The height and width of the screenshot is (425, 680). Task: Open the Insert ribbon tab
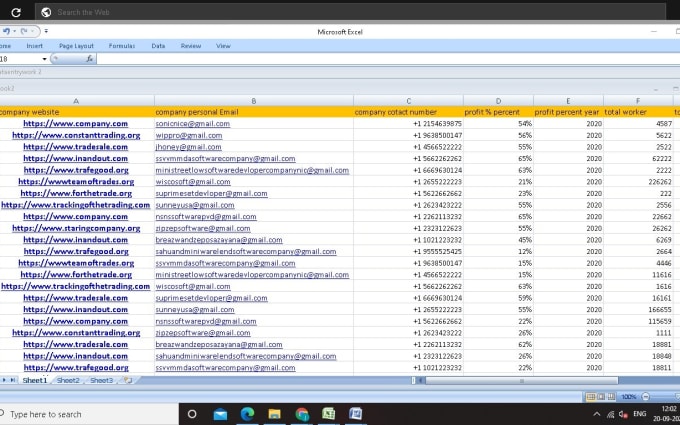tap(34, 46)
